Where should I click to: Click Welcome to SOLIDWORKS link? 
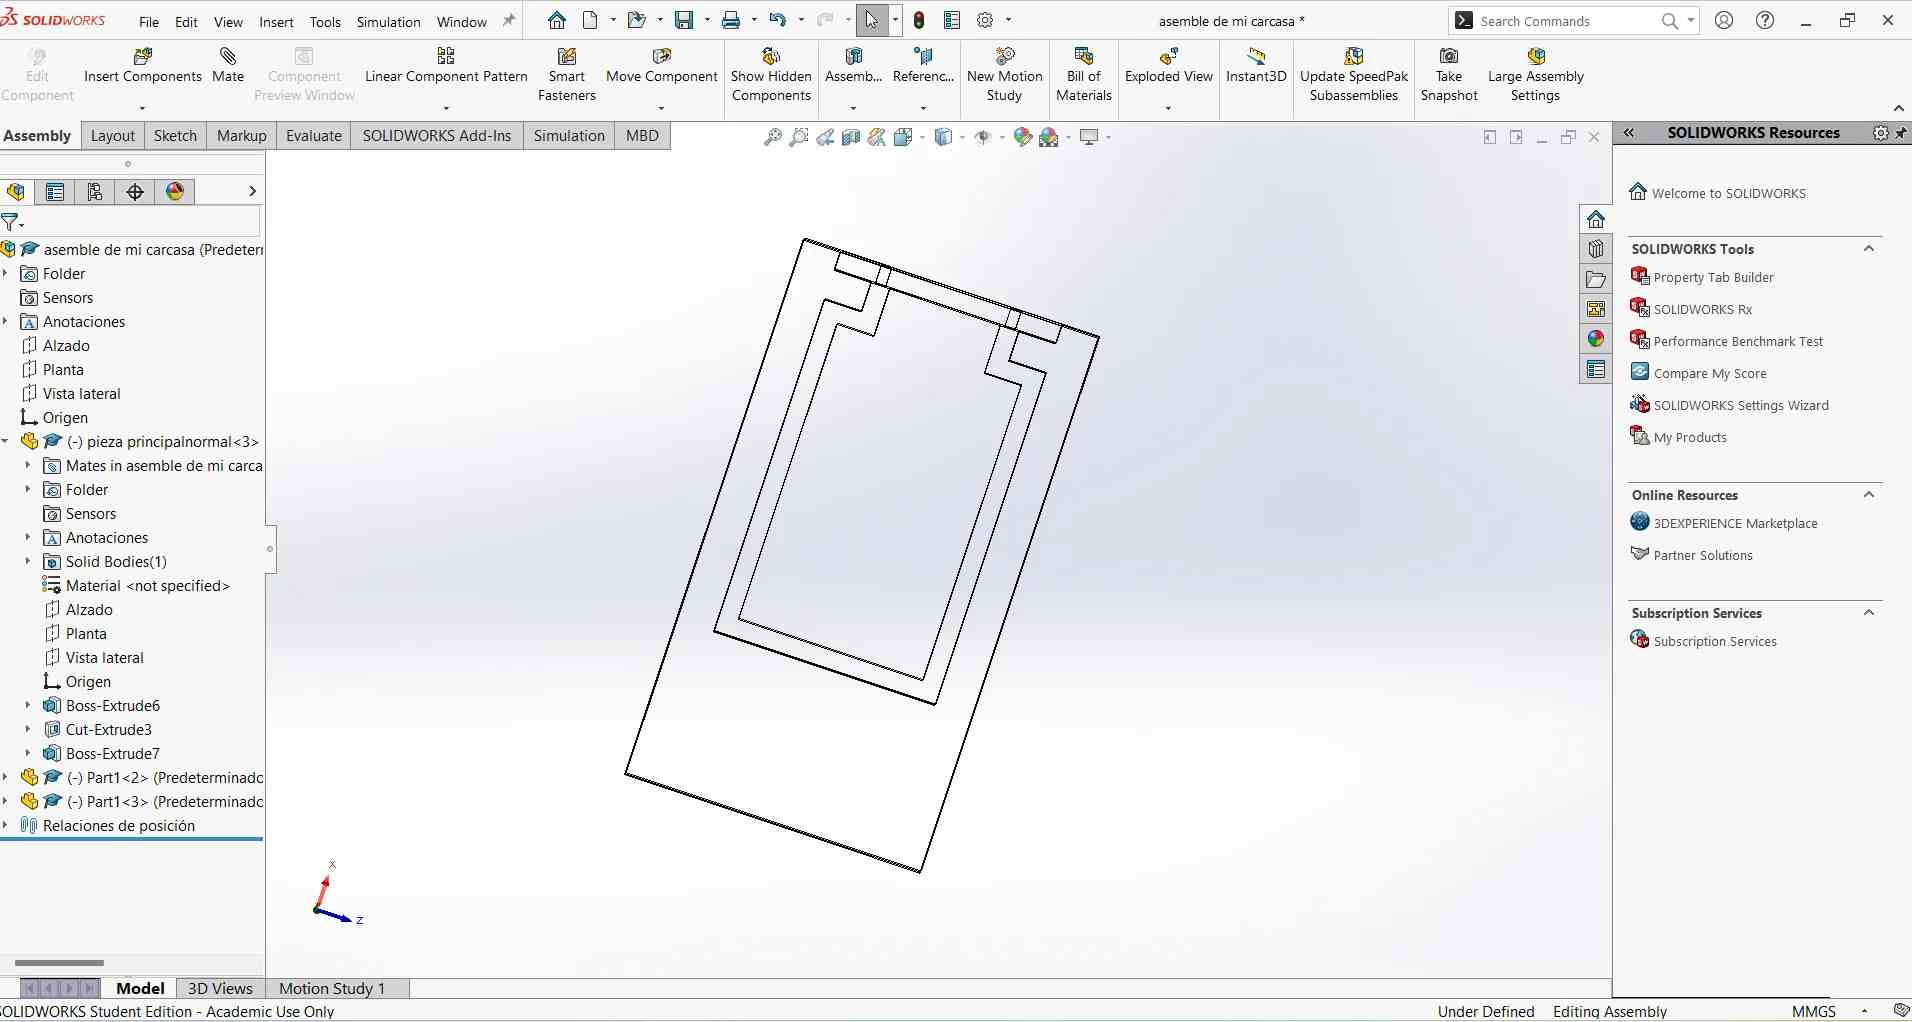(1728, 194)
